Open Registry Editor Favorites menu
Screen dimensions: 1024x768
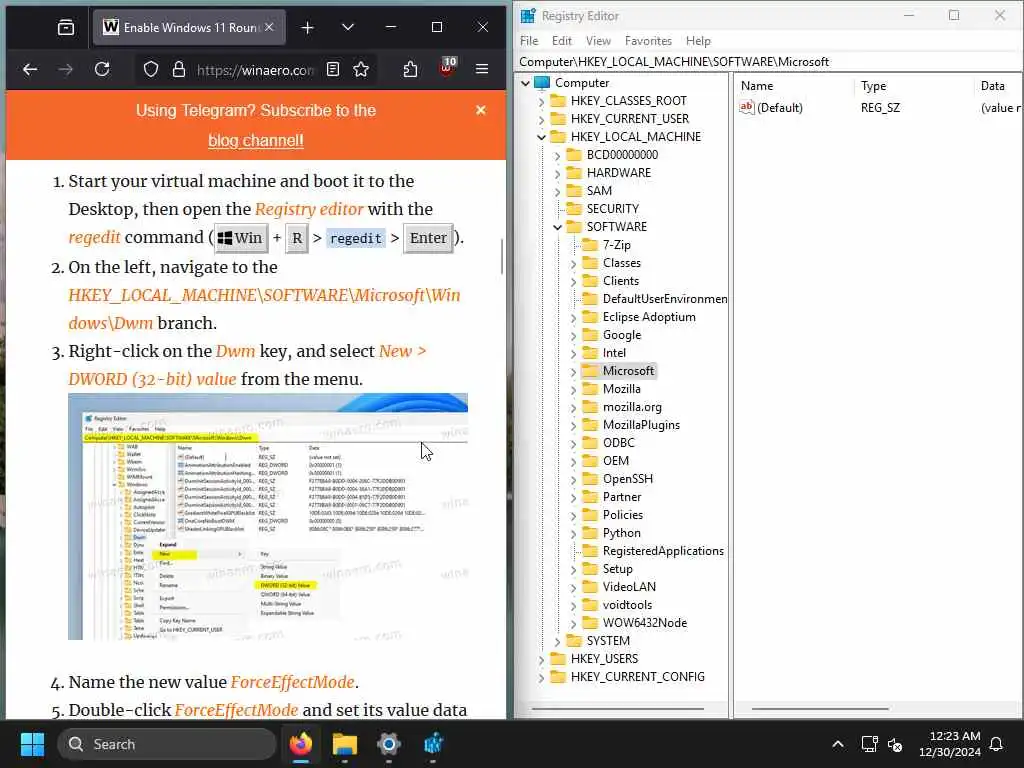pyautogui.click(x=648, y=40)
